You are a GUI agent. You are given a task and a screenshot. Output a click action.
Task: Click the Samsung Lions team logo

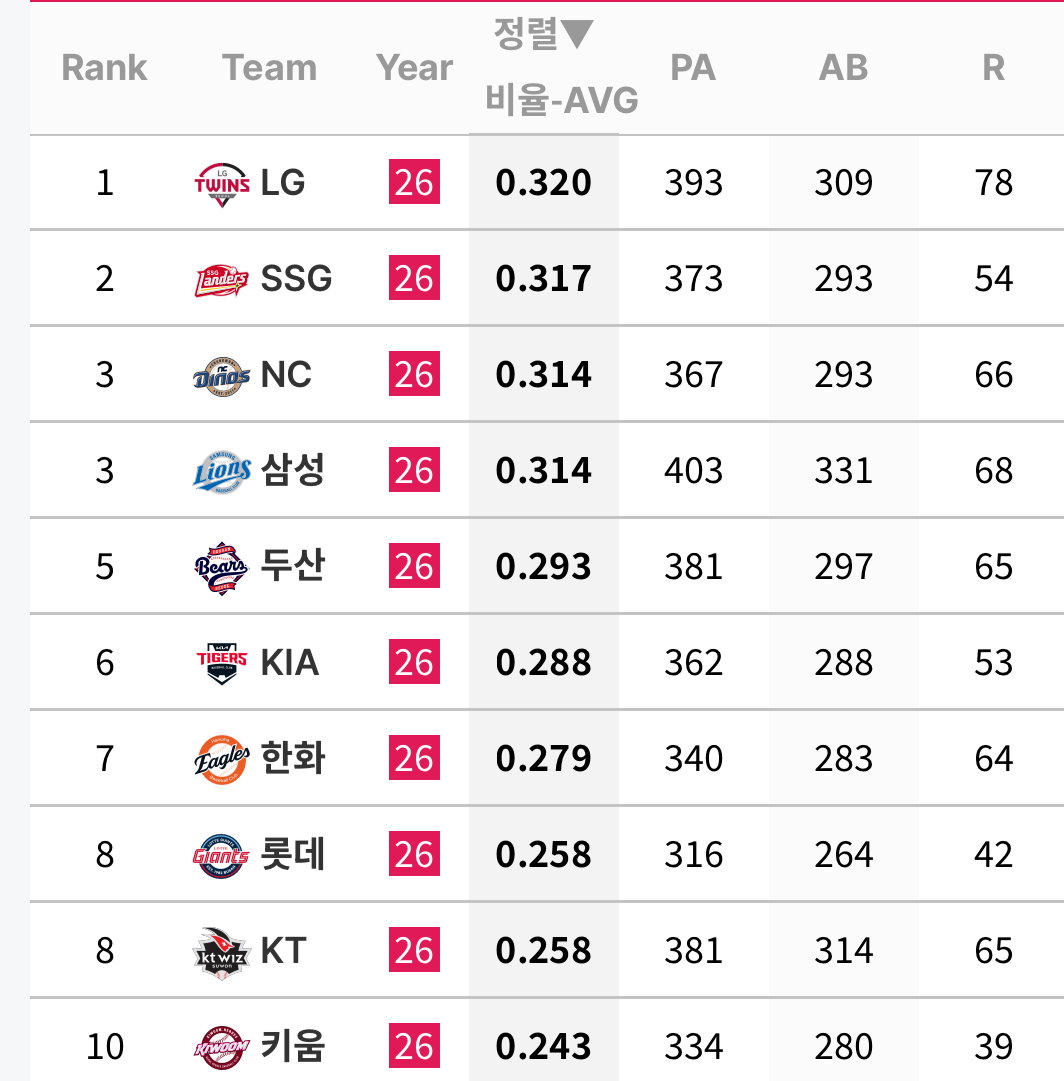click(221, 472)
